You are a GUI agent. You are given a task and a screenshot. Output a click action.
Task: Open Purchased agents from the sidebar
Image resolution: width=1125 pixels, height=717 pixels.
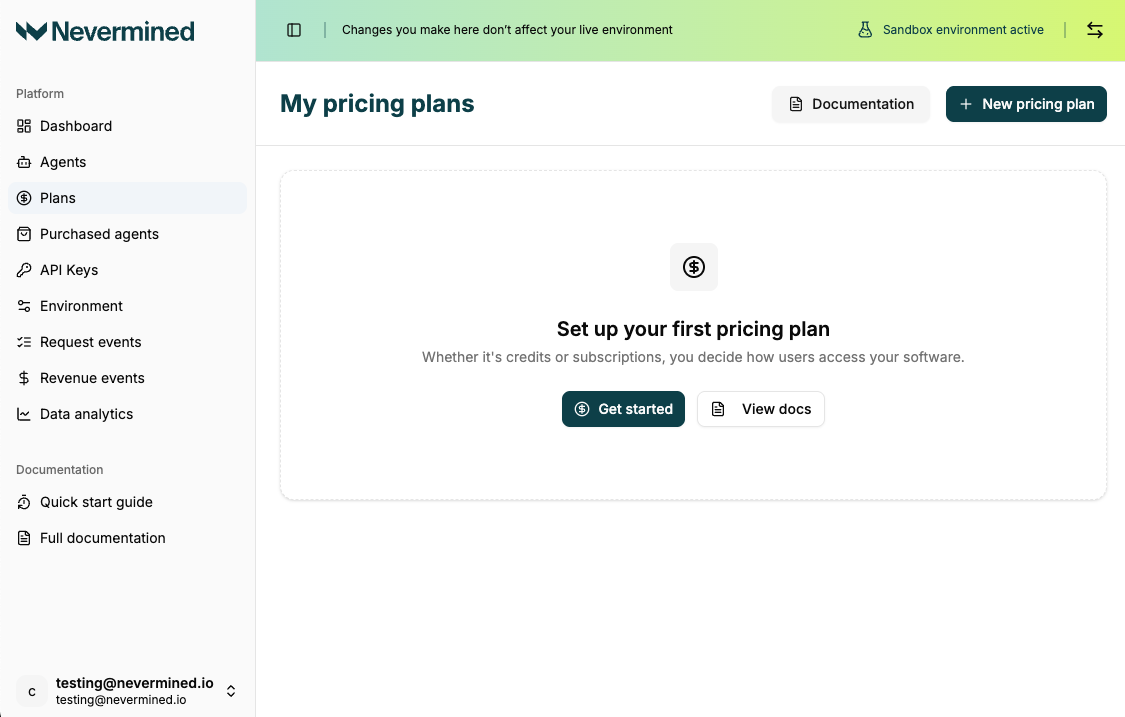pyautogui.click(x=23, y=234)
